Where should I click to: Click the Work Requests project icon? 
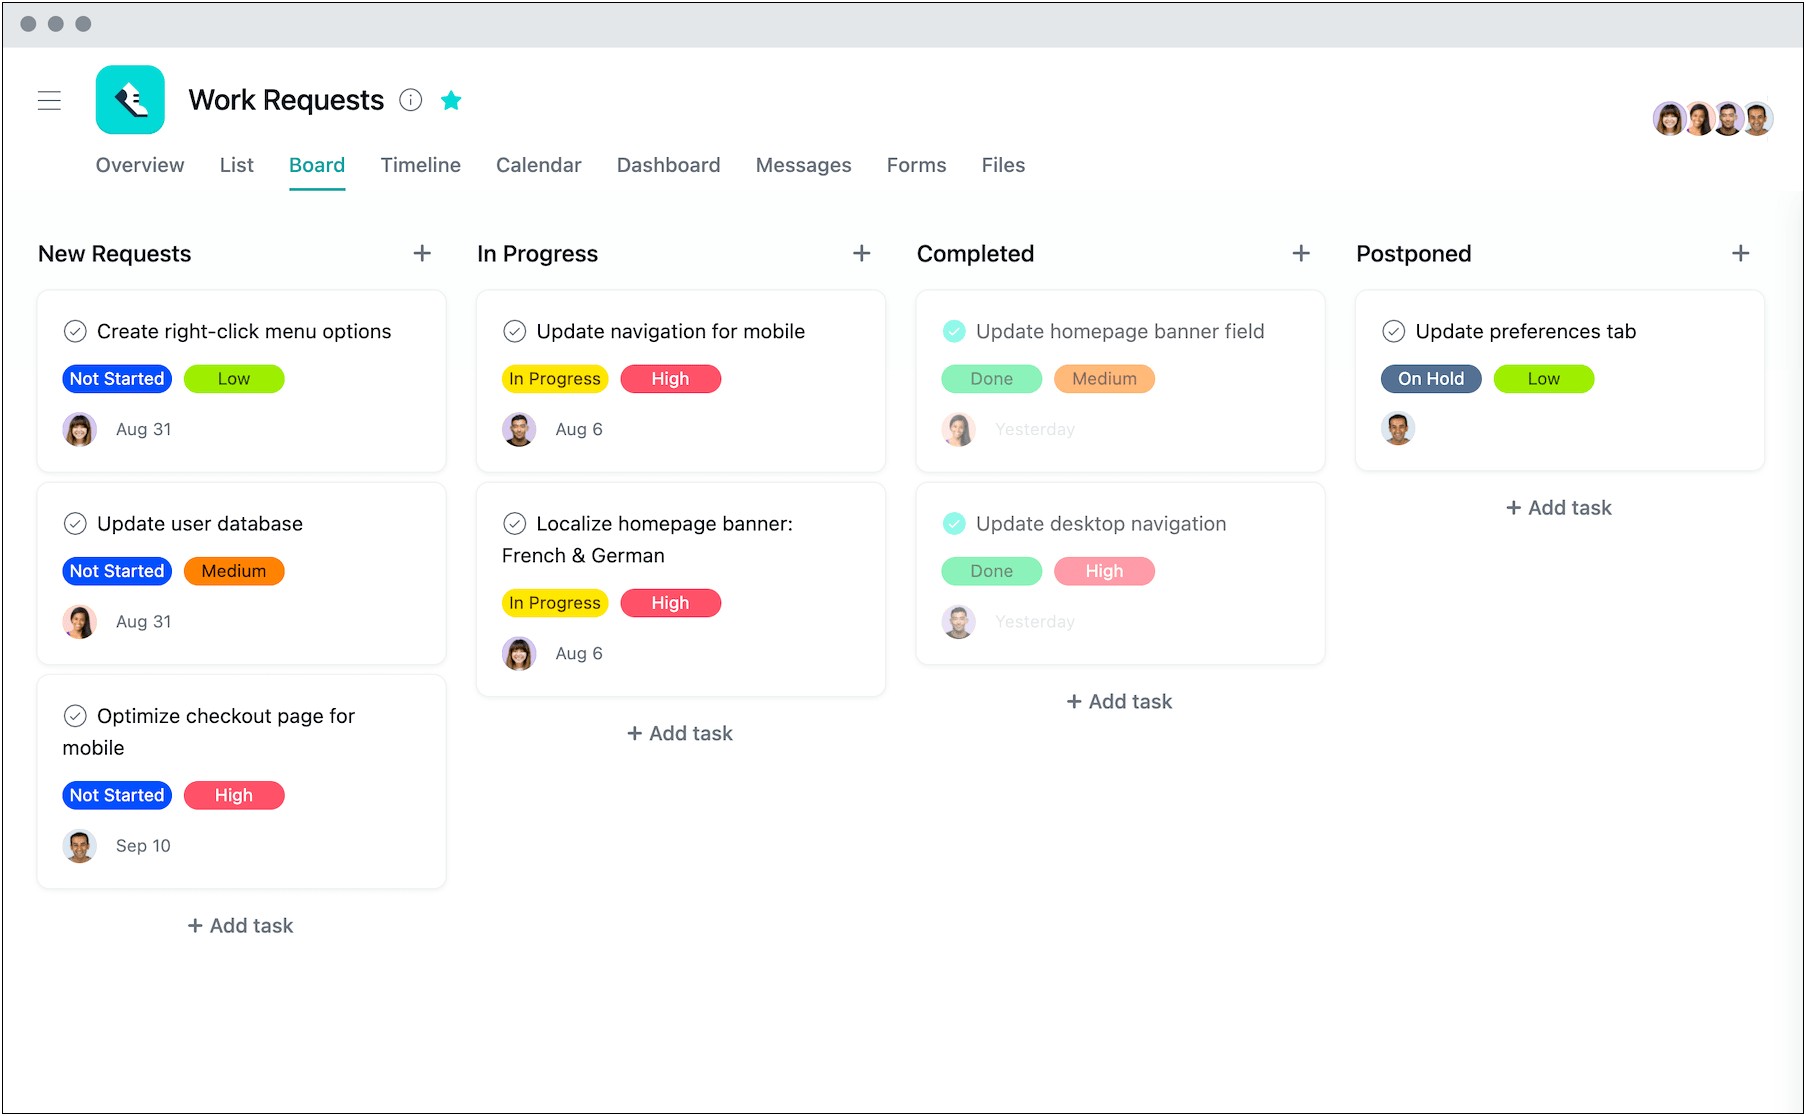click(x=130, y=100)
